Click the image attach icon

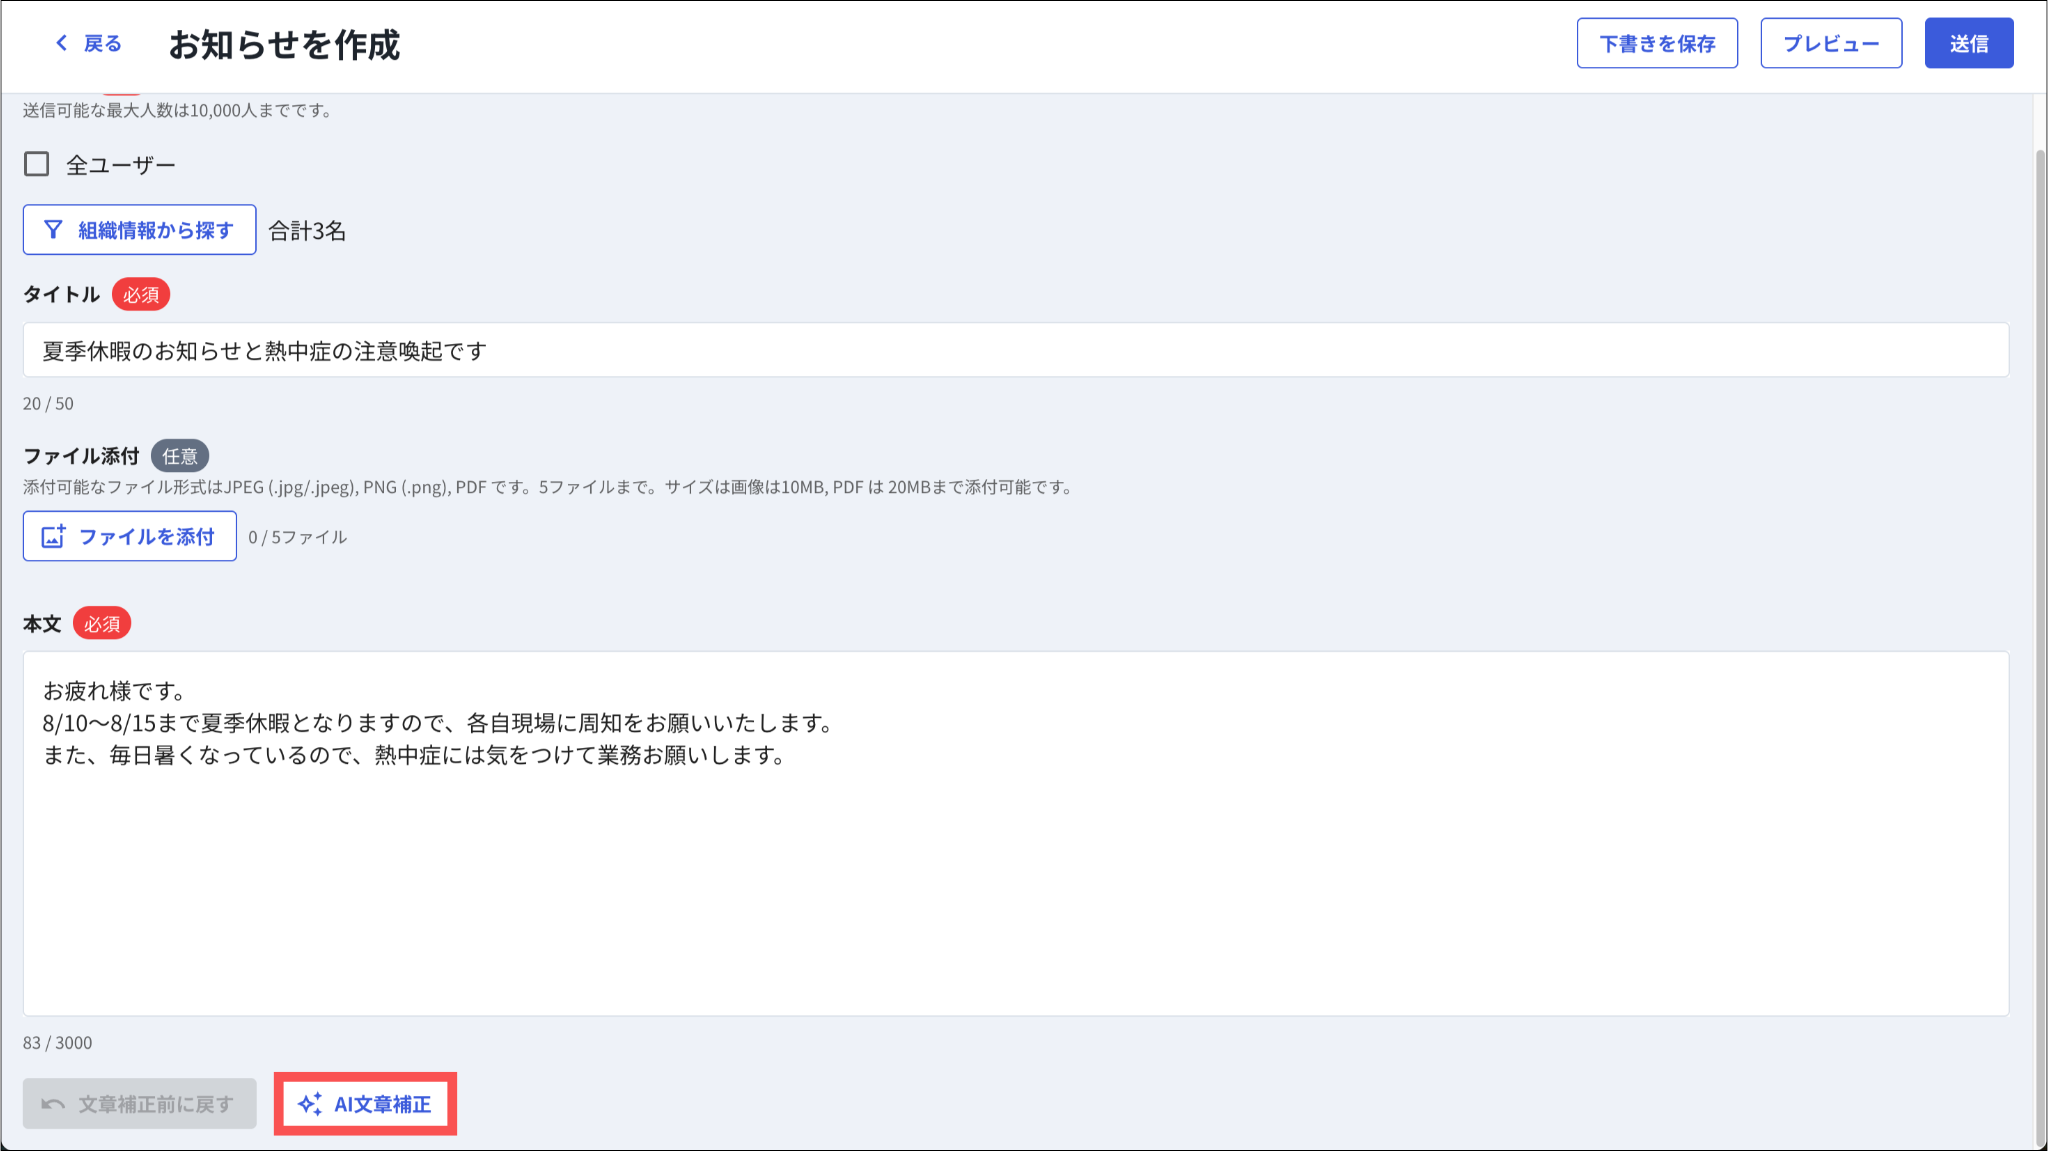tap(53, 537)
